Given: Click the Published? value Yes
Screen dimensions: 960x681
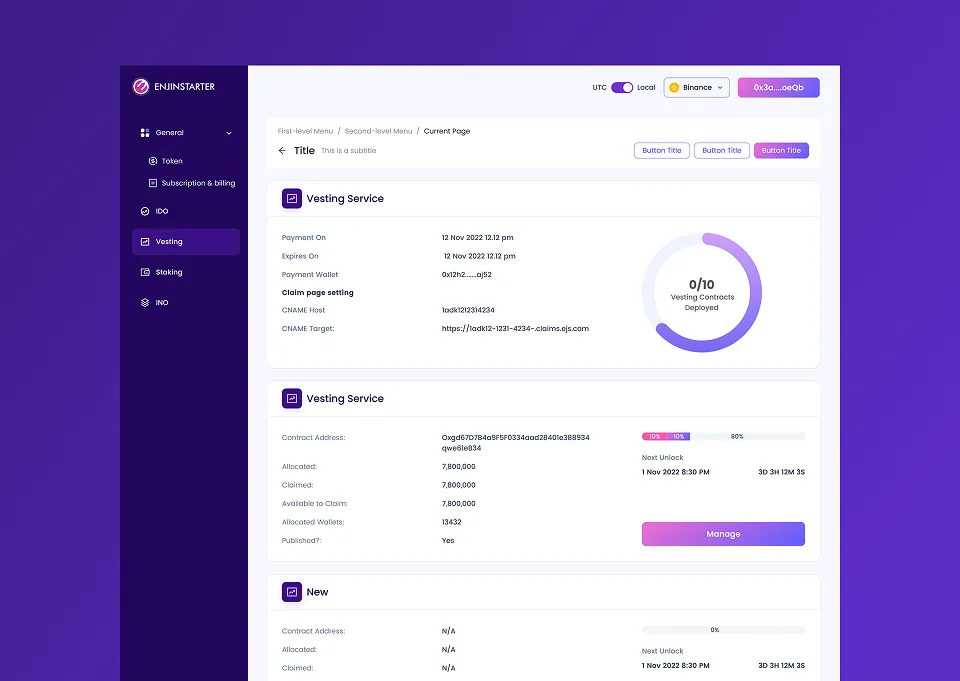Looking at the screenshot, I should (x=448, y=541).
